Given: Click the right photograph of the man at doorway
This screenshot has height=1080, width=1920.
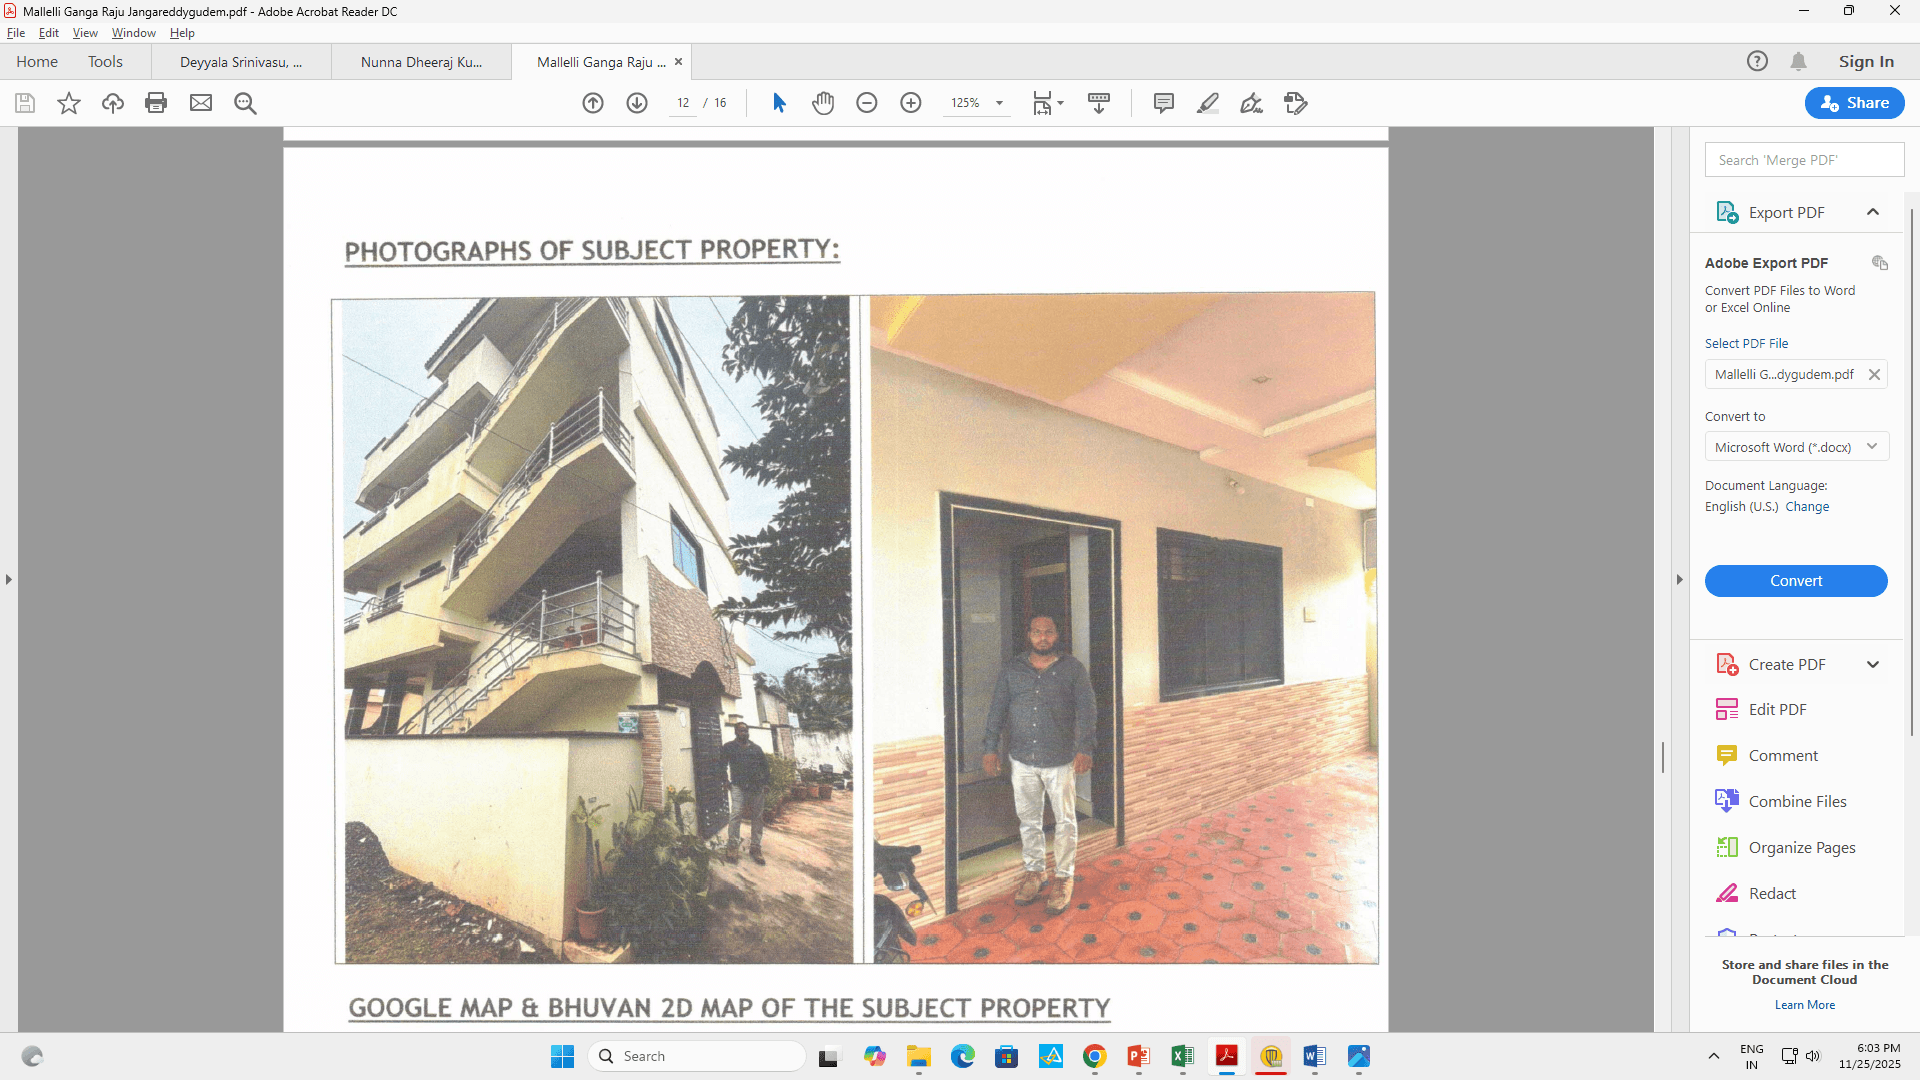Looking at the screenshot, I should pos(1123,628).
